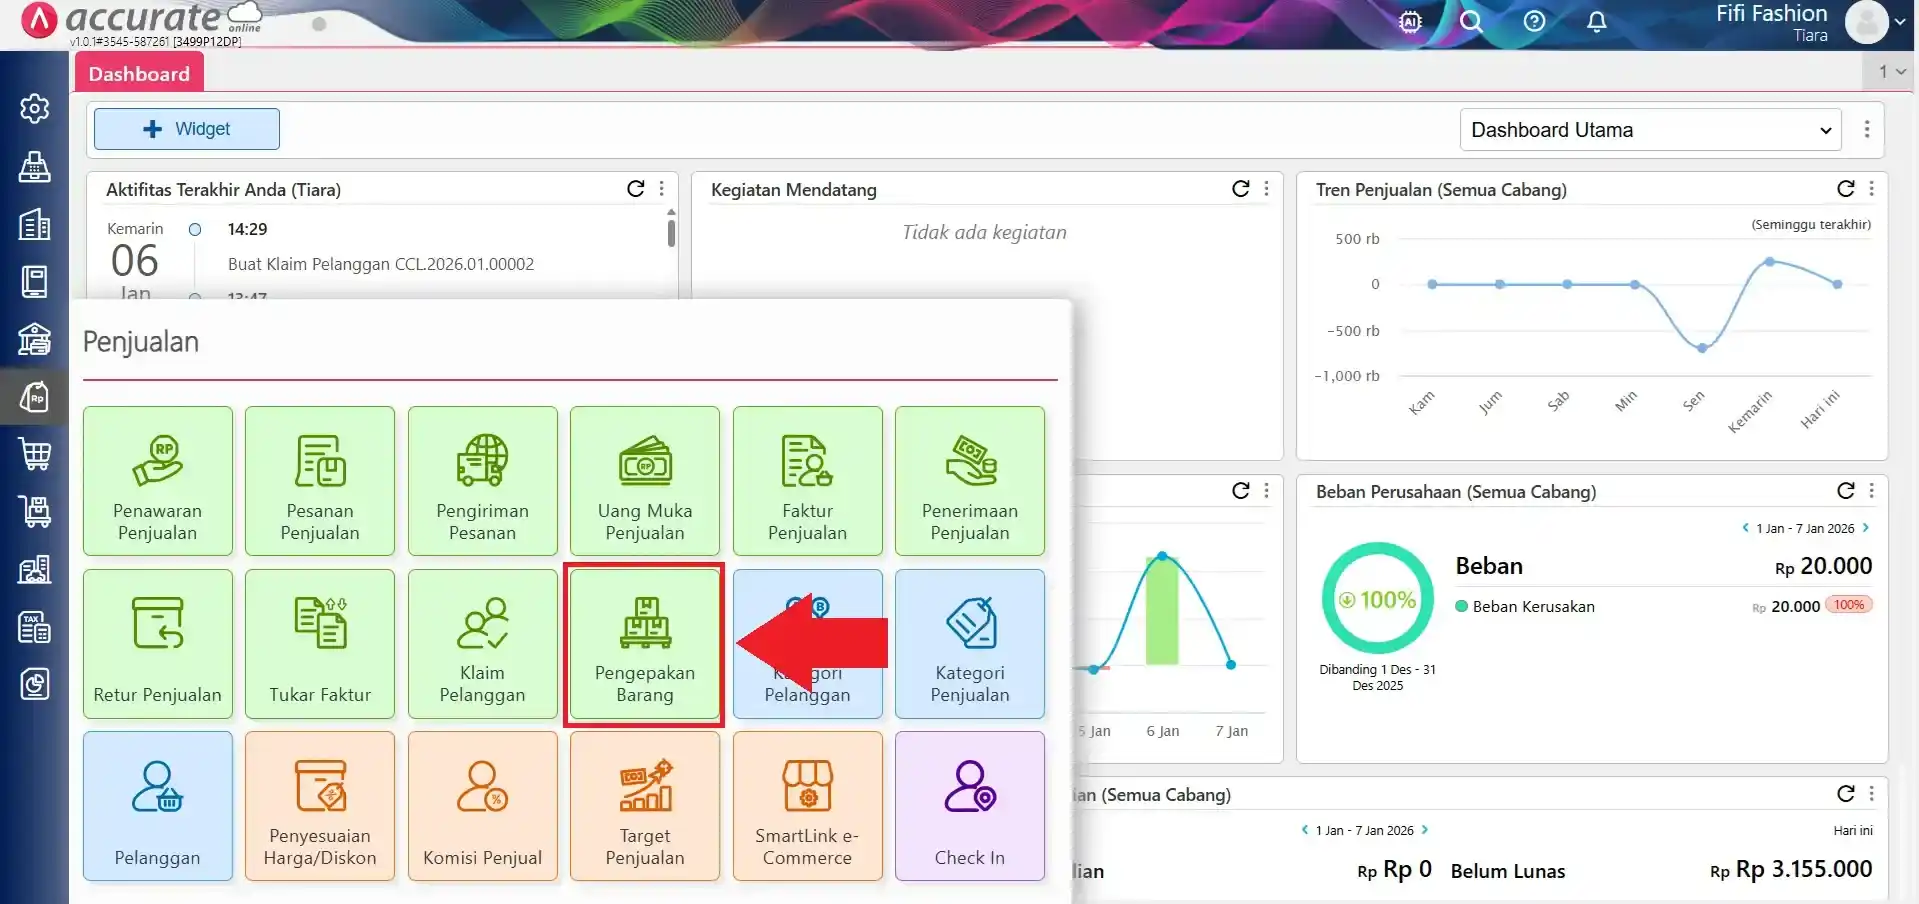Image resolution: width=1919 pixels, height=904 pixels.
Task: Click the Fifi Fashion user avatar
Action: [x=1866, y=22]
